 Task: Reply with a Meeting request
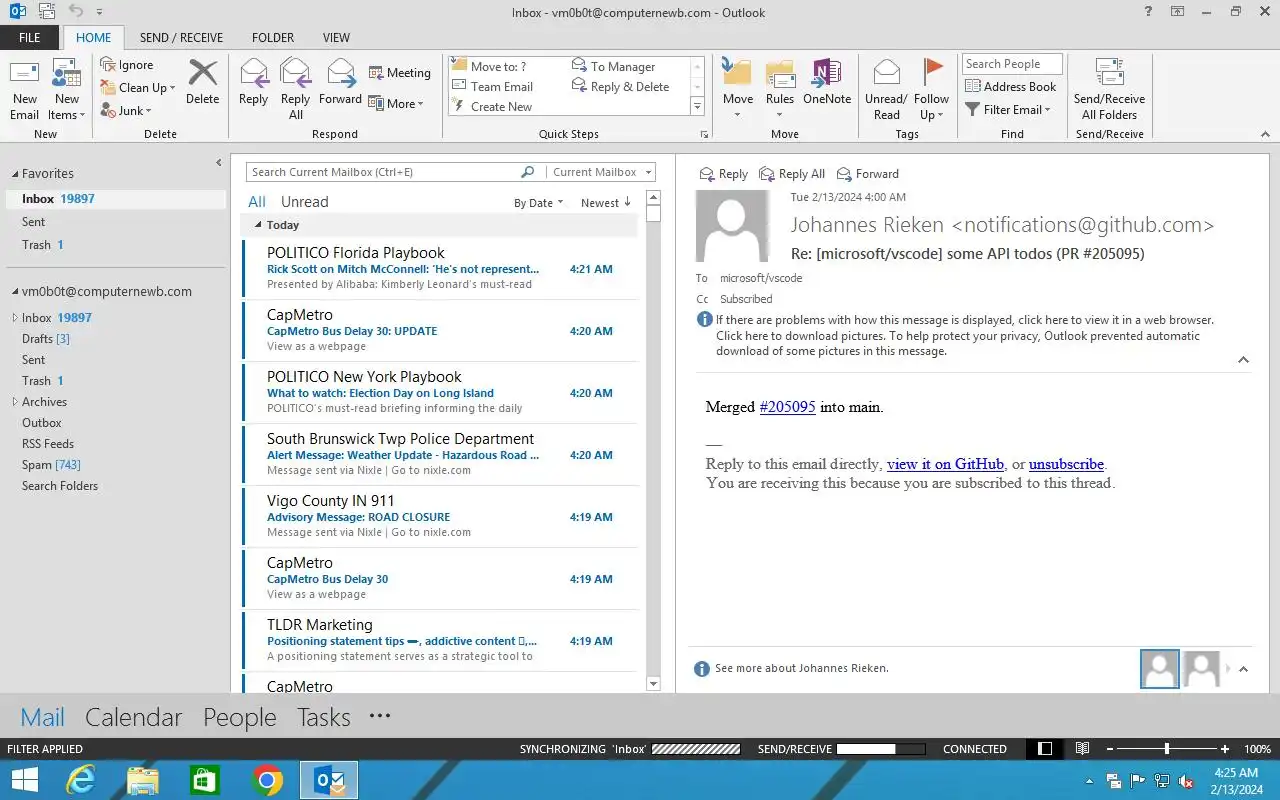pyautogui.click(x=400, y=73)
